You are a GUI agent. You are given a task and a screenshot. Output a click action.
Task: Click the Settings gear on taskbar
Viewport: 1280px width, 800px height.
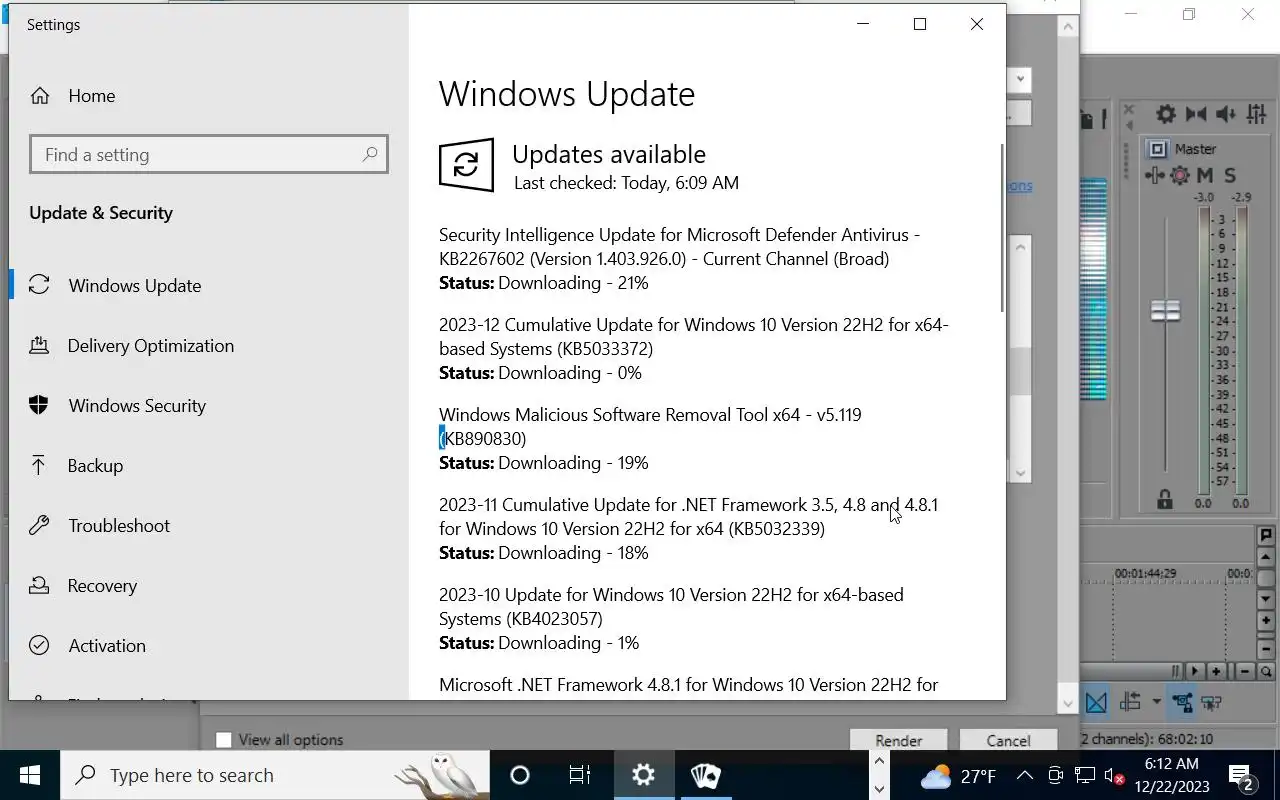(x=644, y=775)
